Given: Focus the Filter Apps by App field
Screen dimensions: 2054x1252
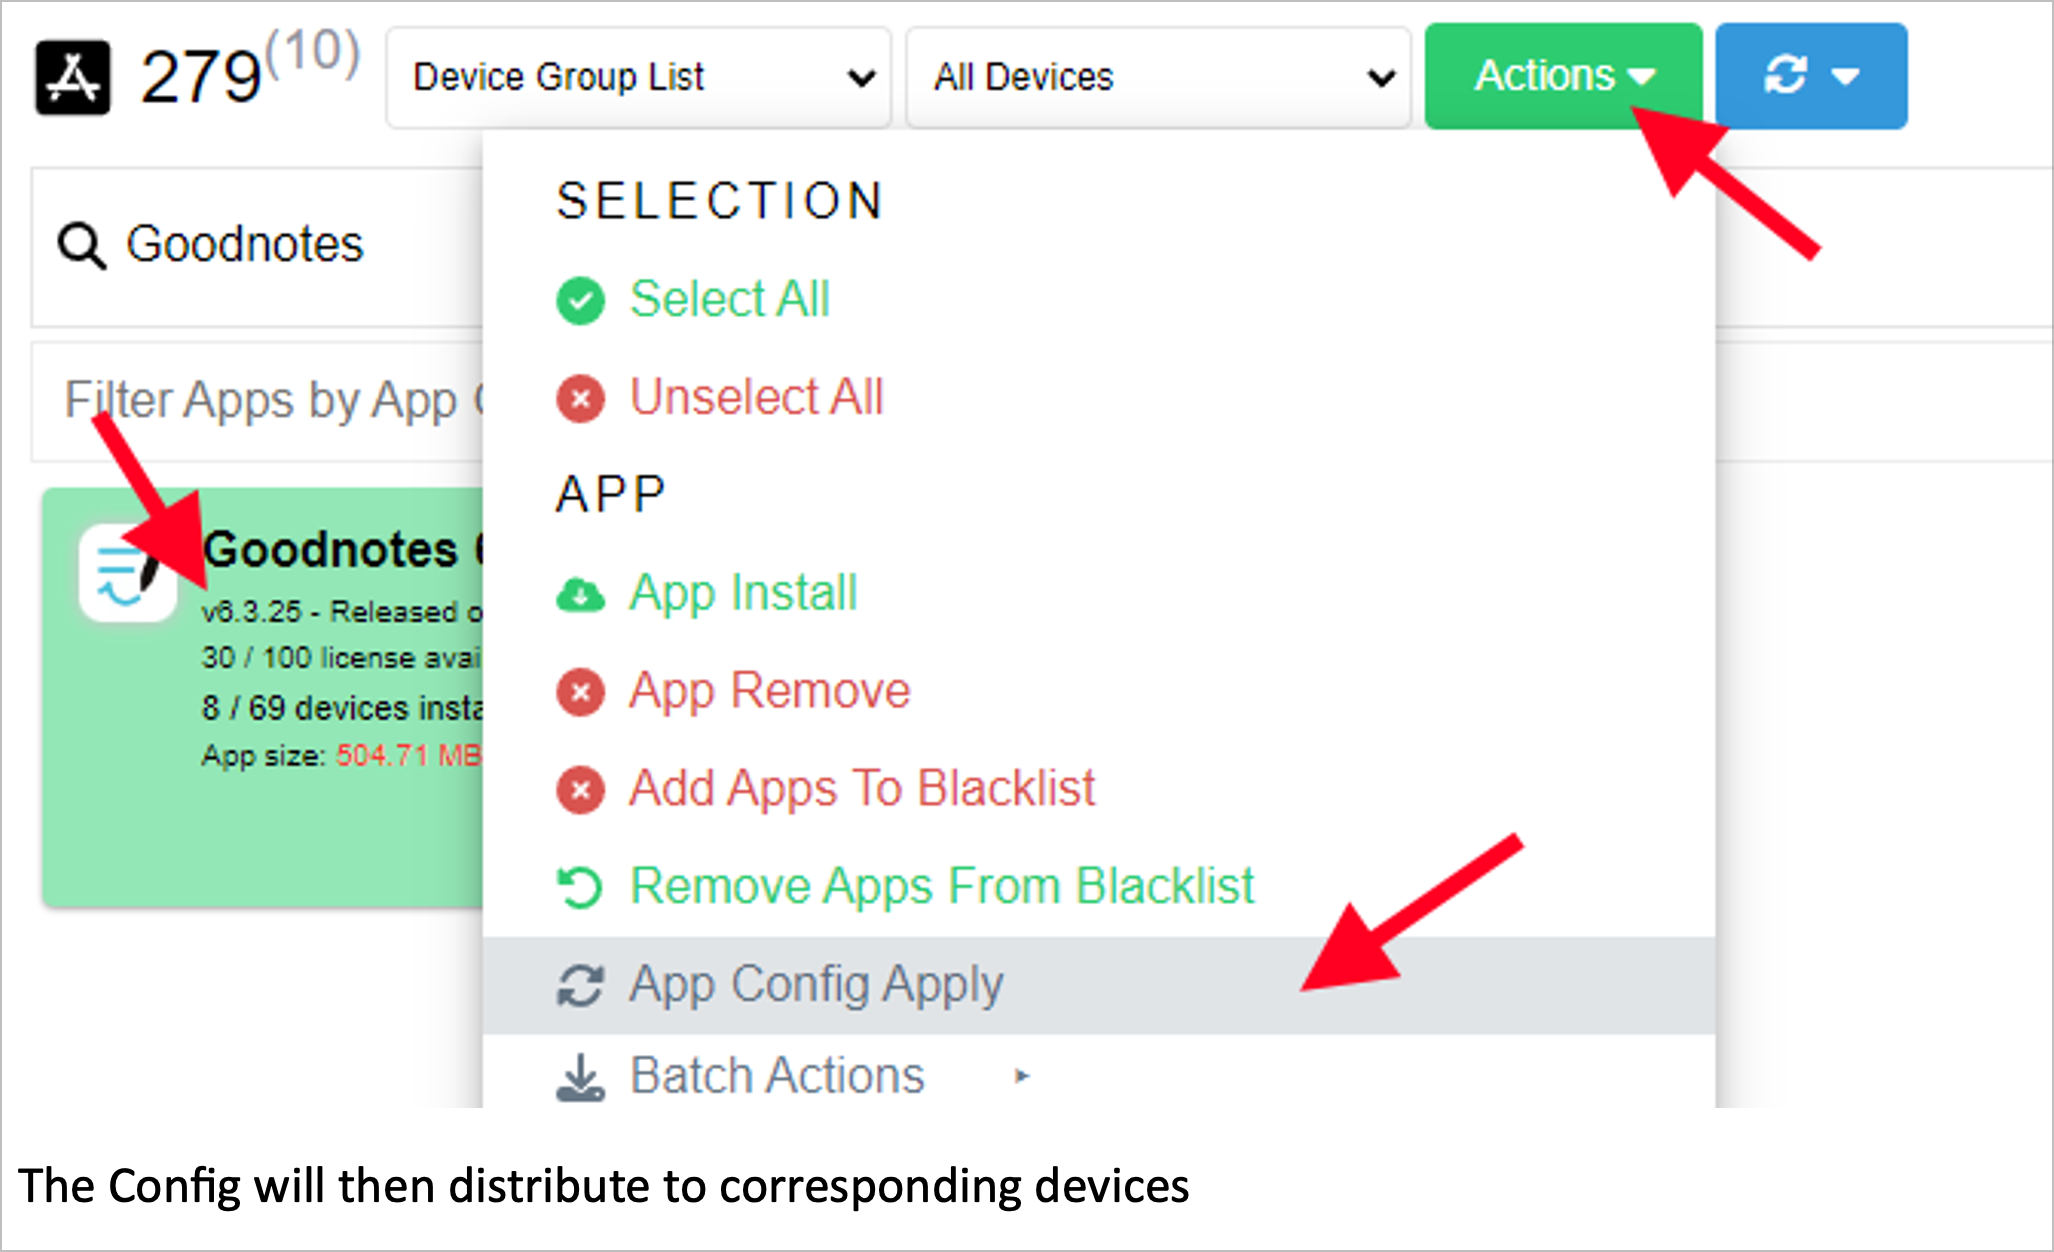Looking at the screenshot, I should [x=260, y=401].
